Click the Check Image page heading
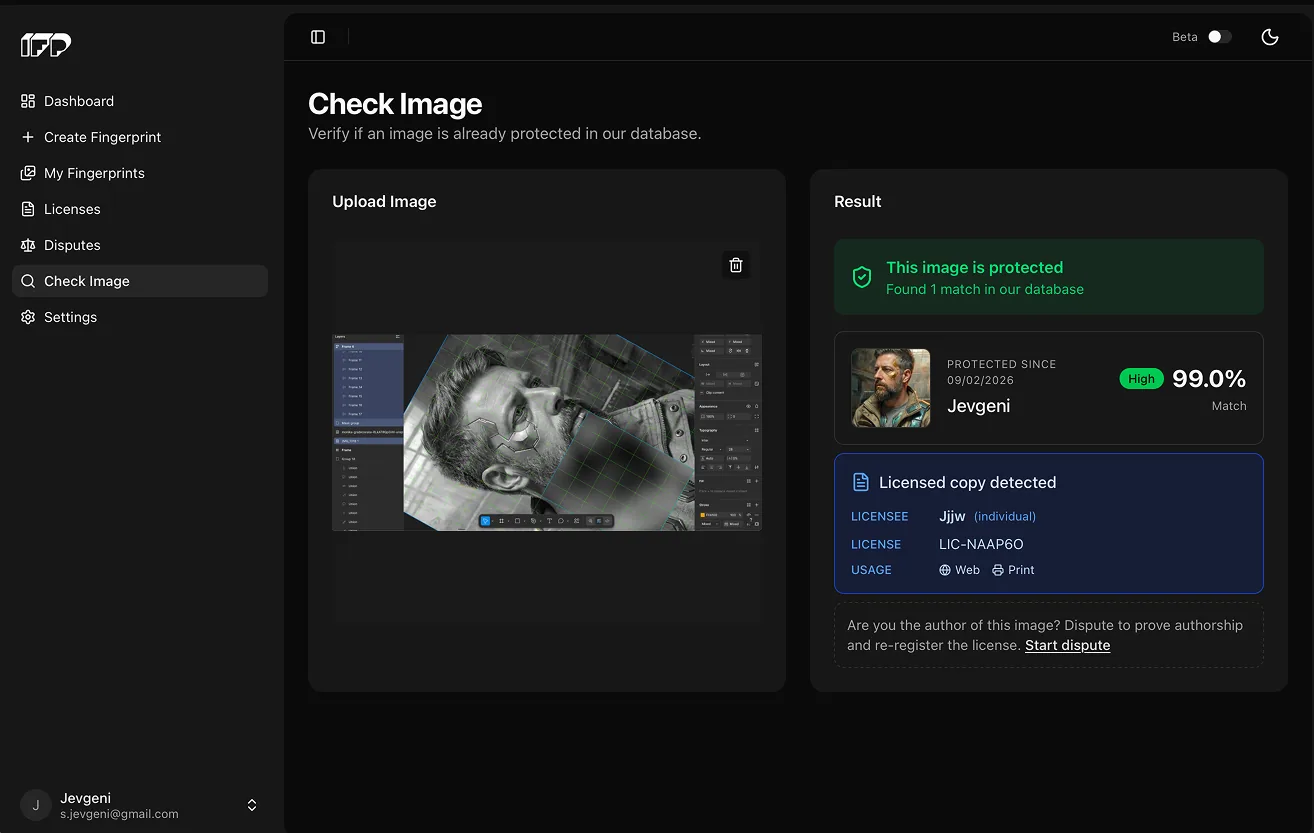The image size is (1314, 833). 395,104
